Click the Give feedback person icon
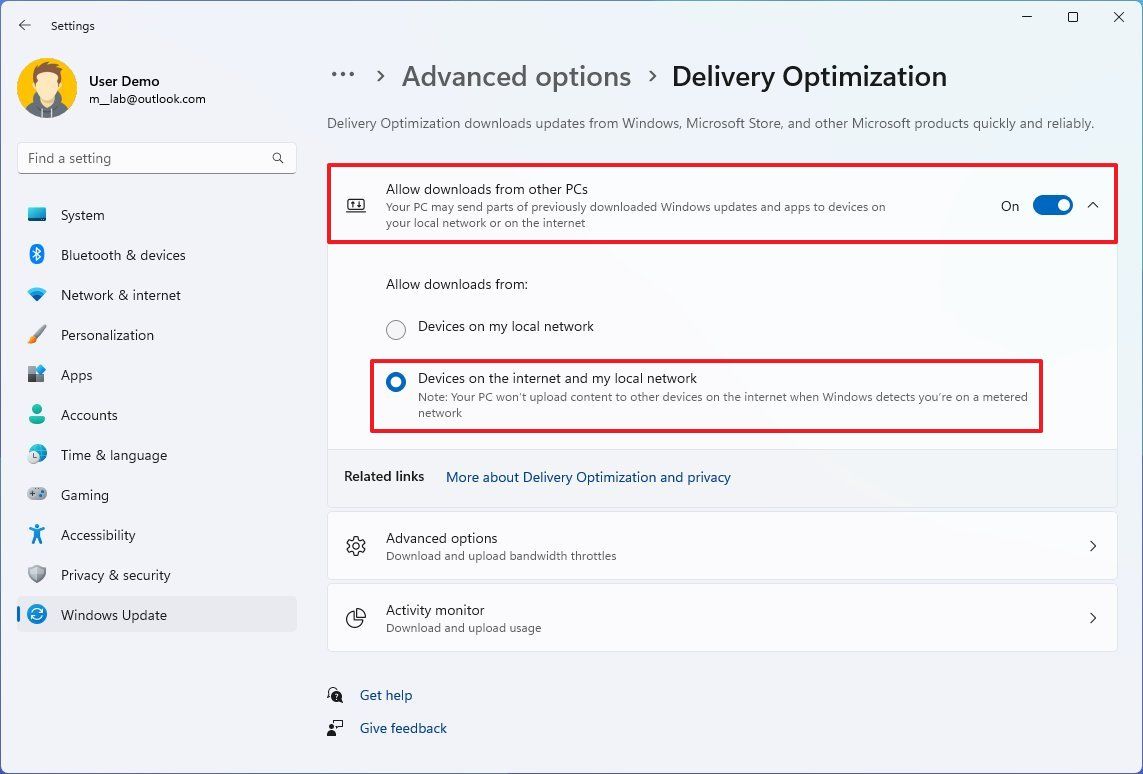1143x774 pixels. click(x=335, y=727)
